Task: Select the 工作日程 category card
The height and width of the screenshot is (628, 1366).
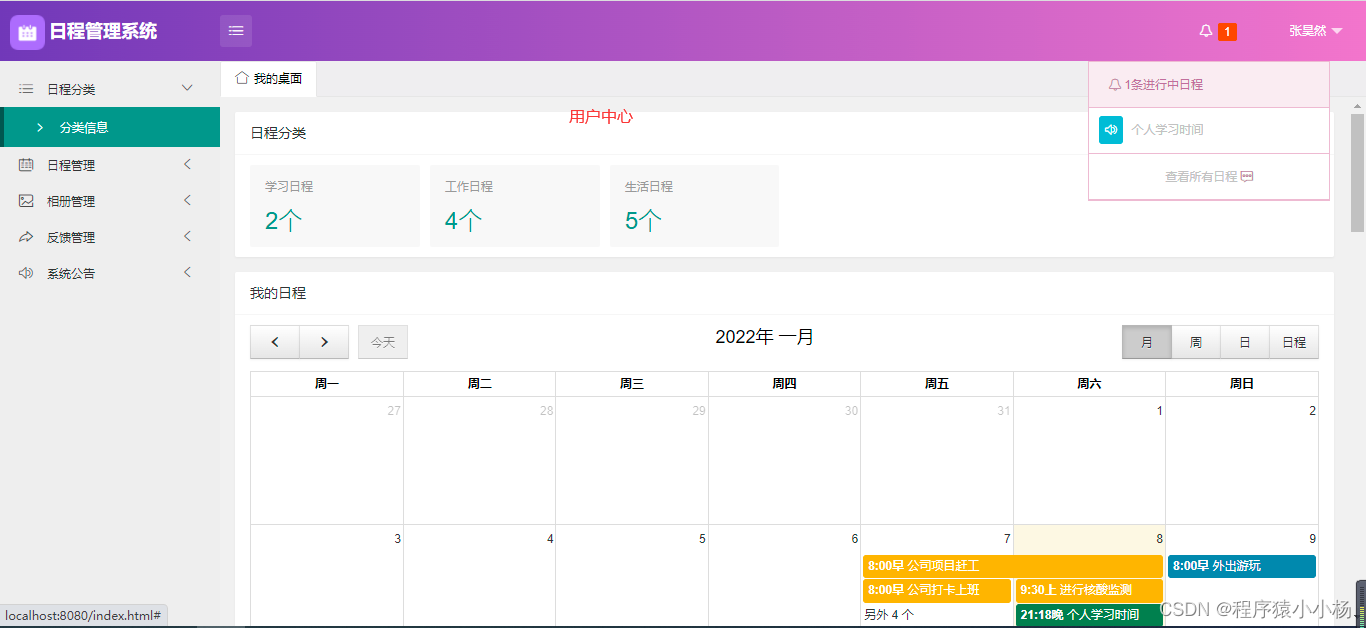Action: tap(515, 206)
